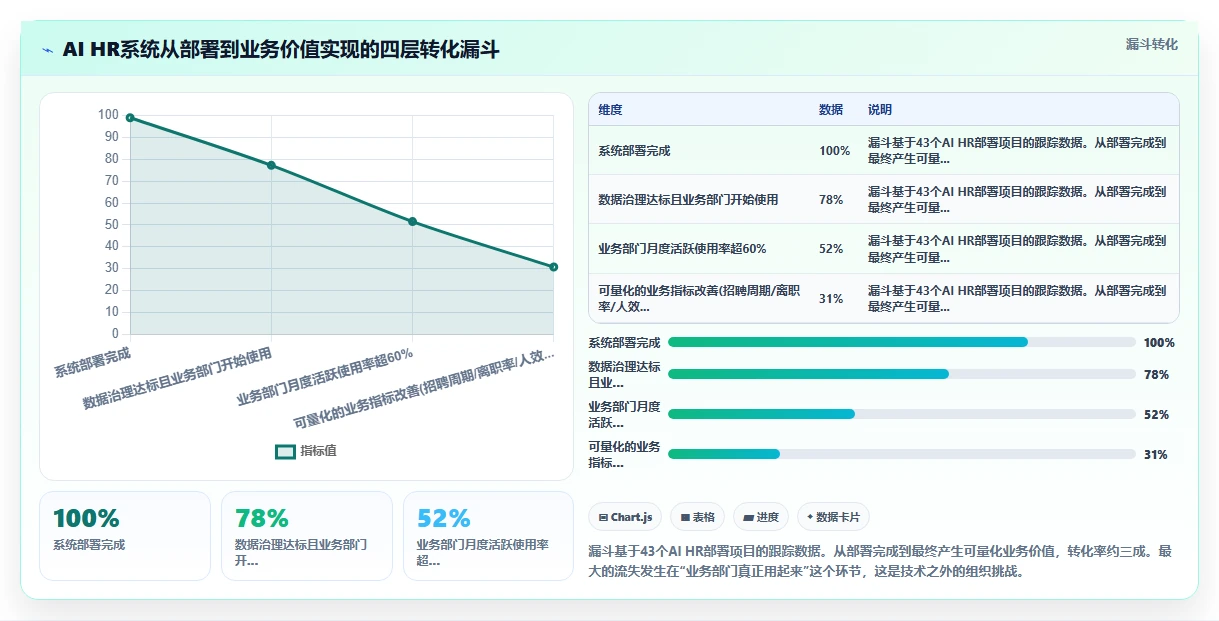The image size is (1219, 621).
Task: Click the 说明 column header
Action: pyautogui.click(x=880, y=110)
